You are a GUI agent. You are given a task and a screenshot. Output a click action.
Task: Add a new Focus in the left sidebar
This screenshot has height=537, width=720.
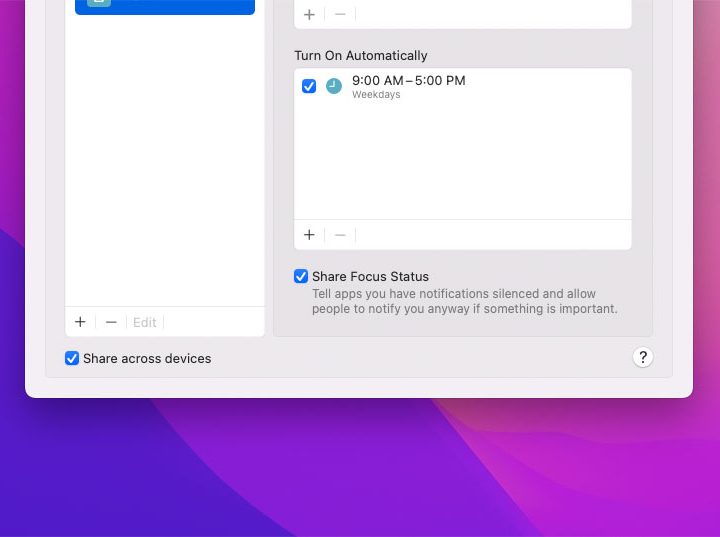(80, 322)
